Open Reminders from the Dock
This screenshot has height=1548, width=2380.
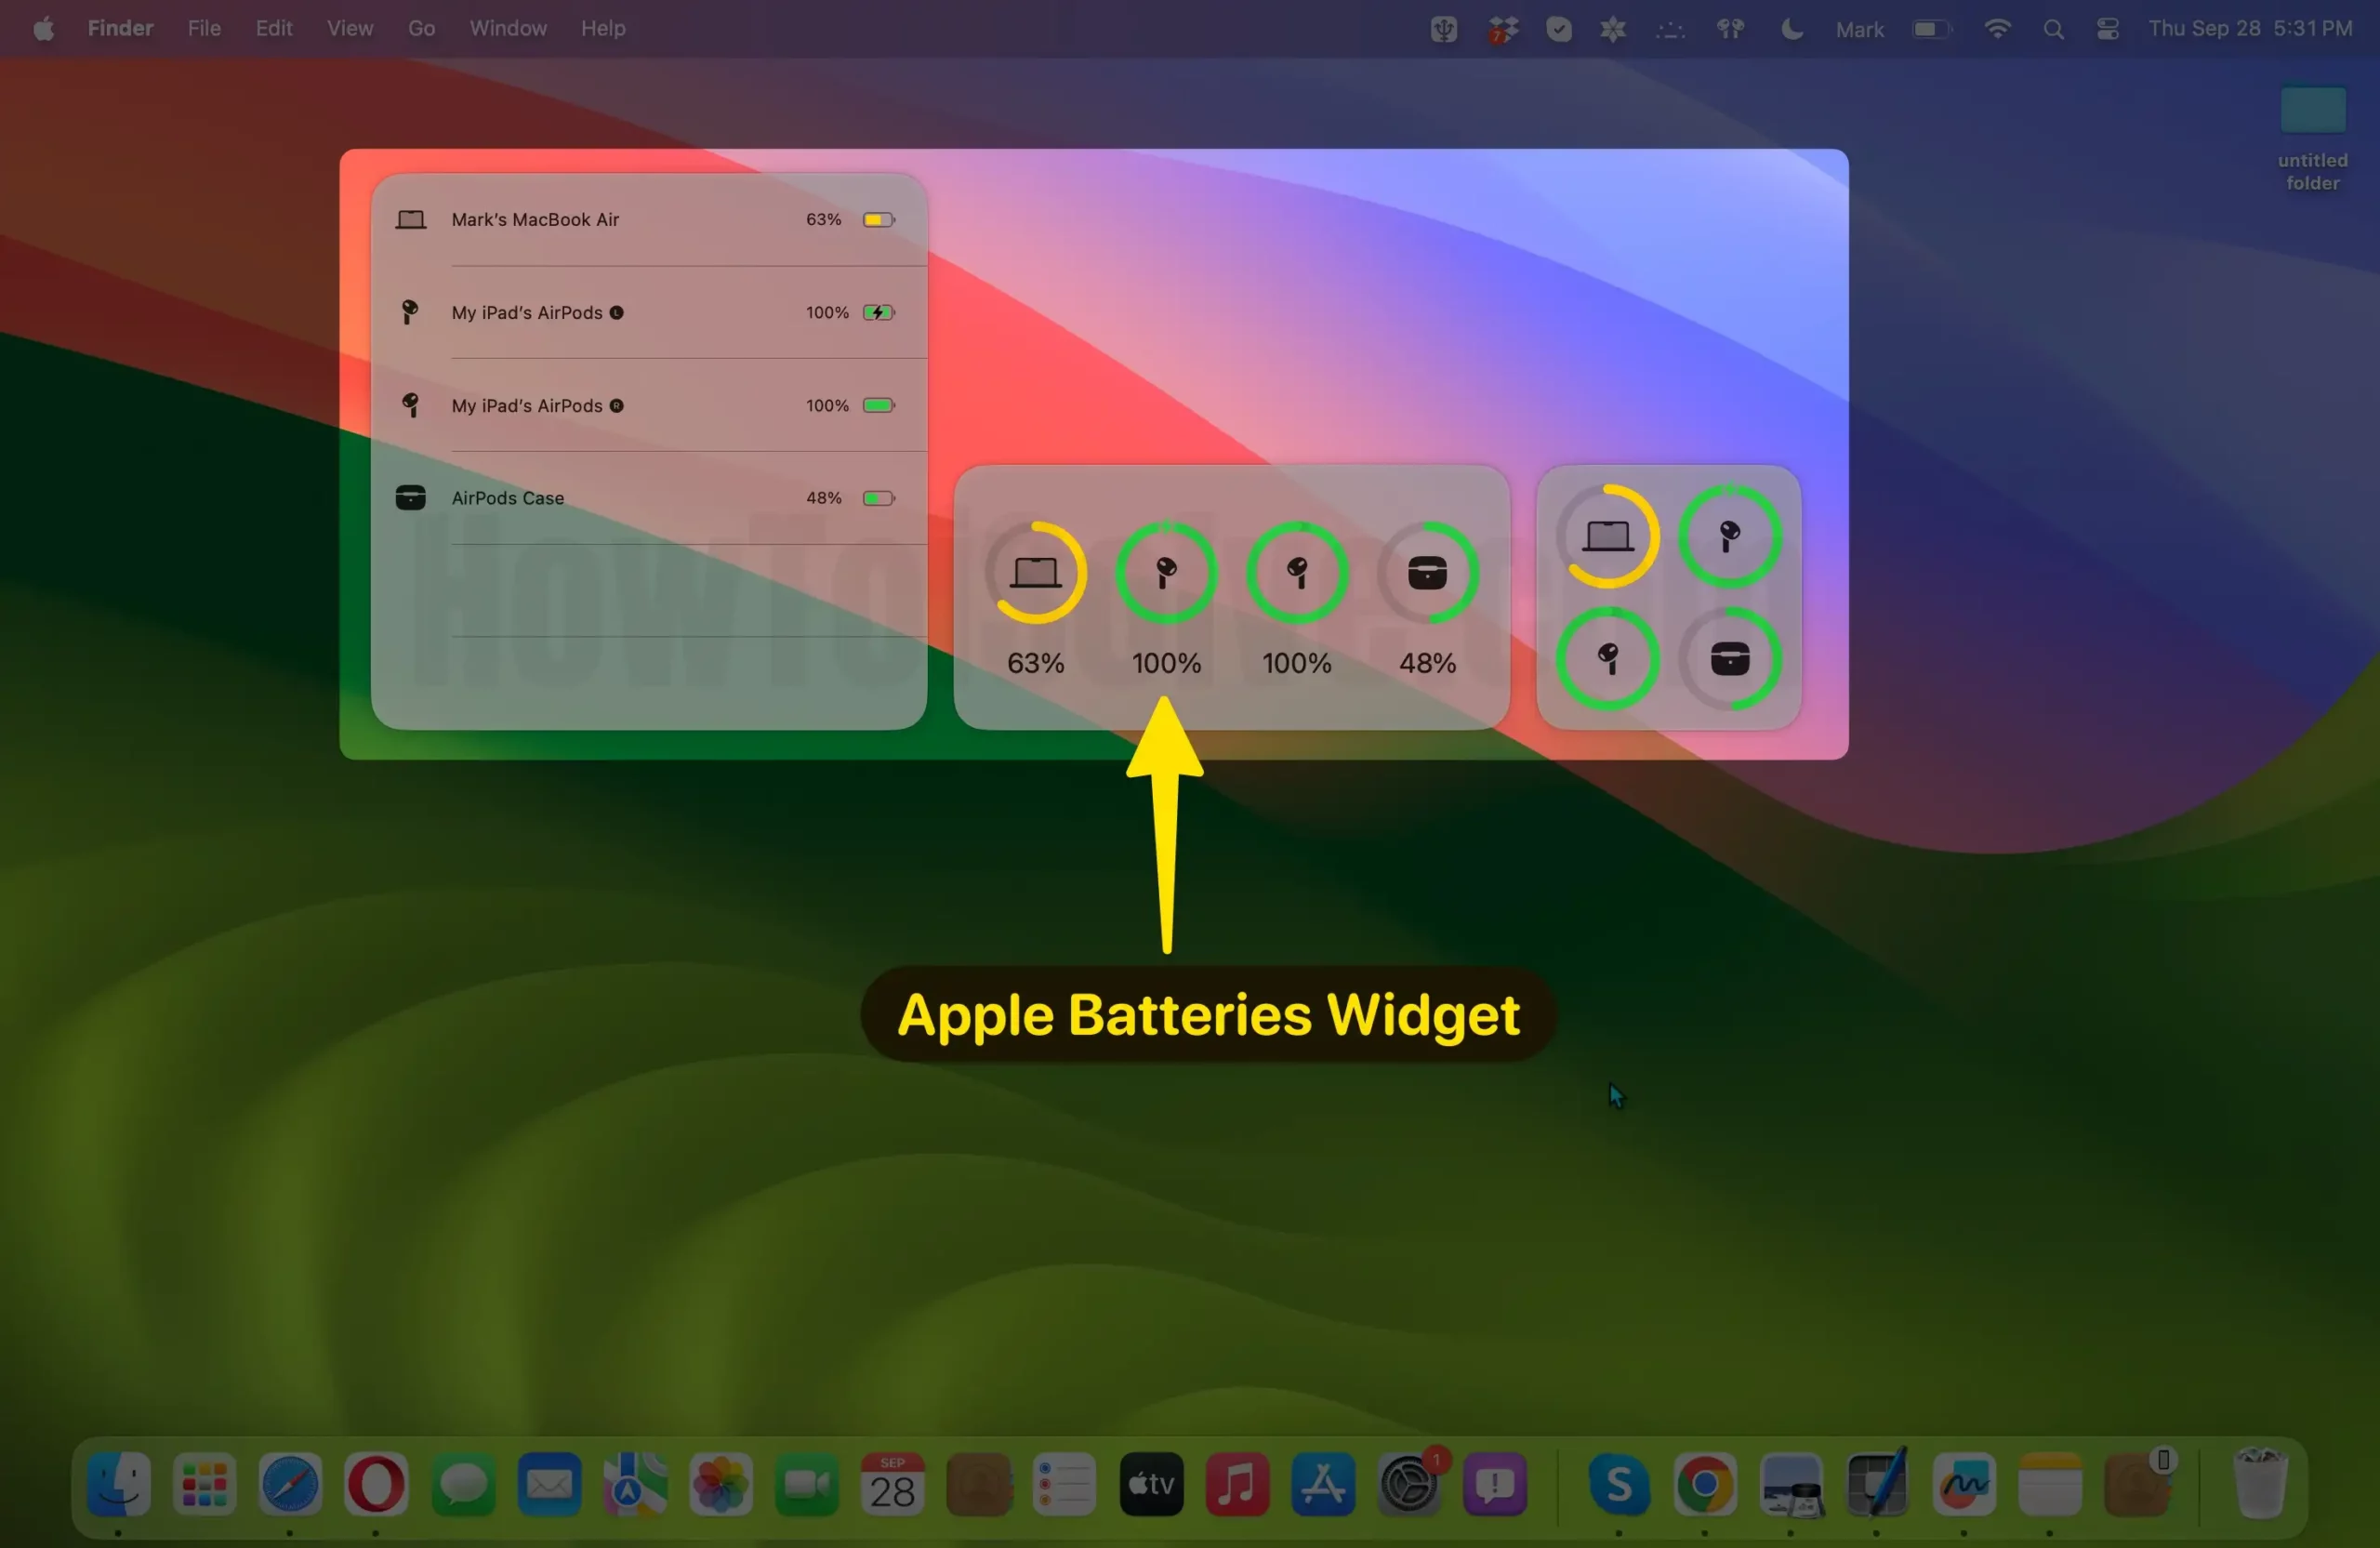(1065, 1484)
